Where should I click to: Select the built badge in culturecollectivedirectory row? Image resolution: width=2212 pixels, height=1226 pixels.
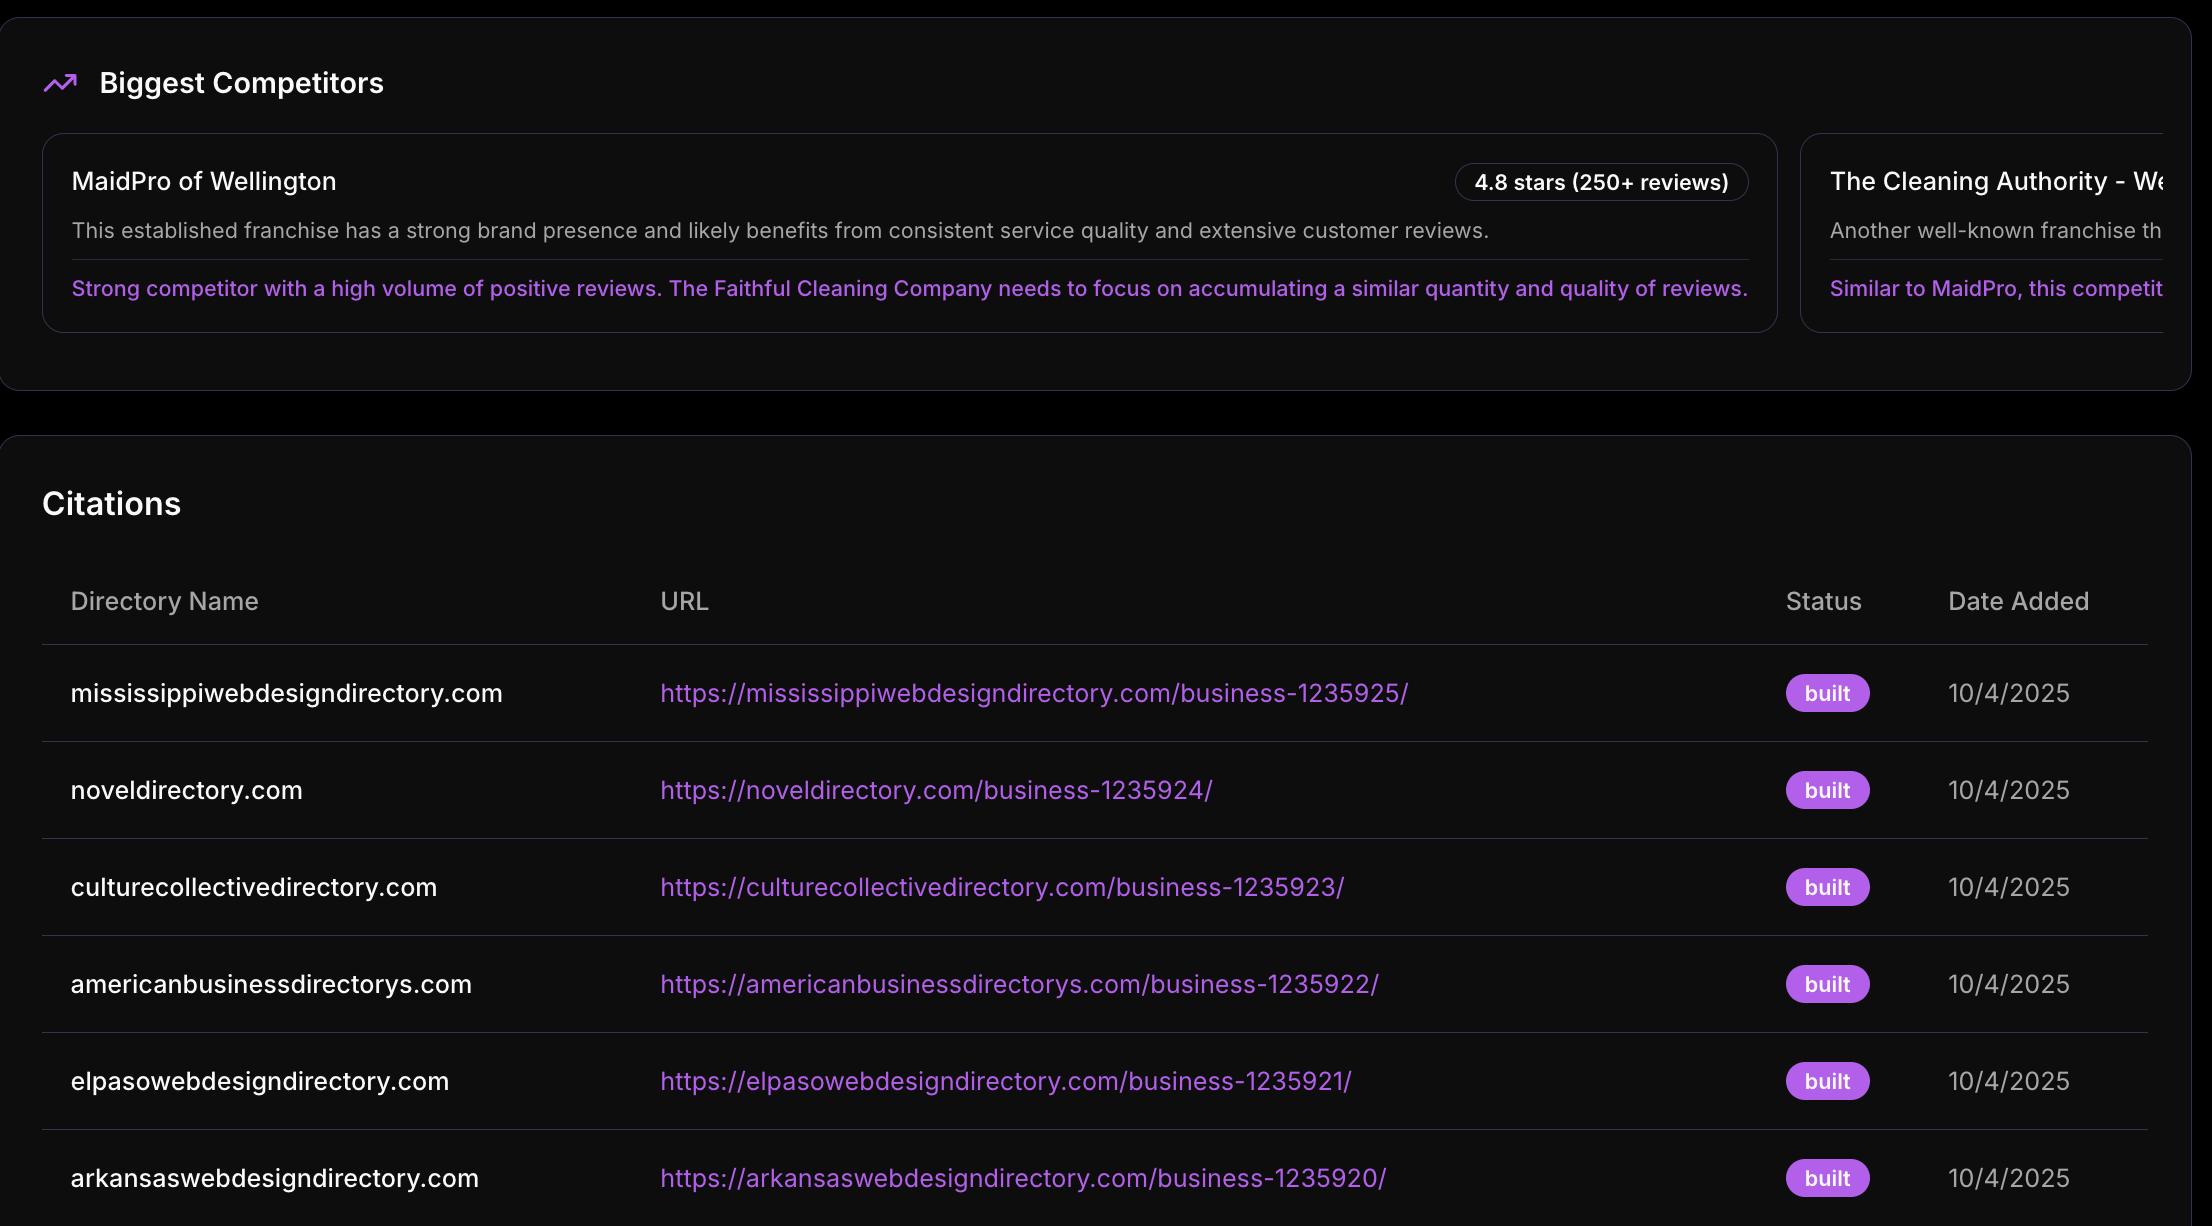coord(1826,887)
